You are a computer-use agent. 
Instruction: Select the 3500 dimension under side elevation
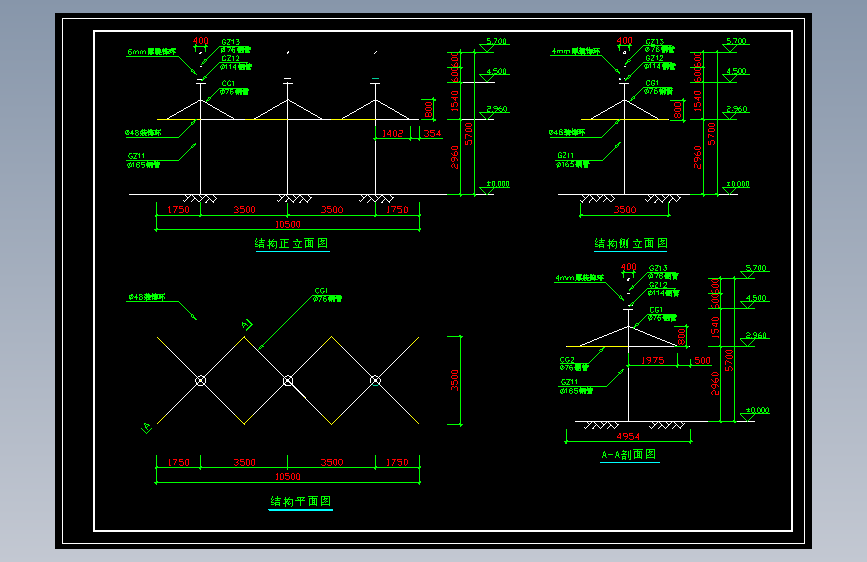tap(625, 210)
